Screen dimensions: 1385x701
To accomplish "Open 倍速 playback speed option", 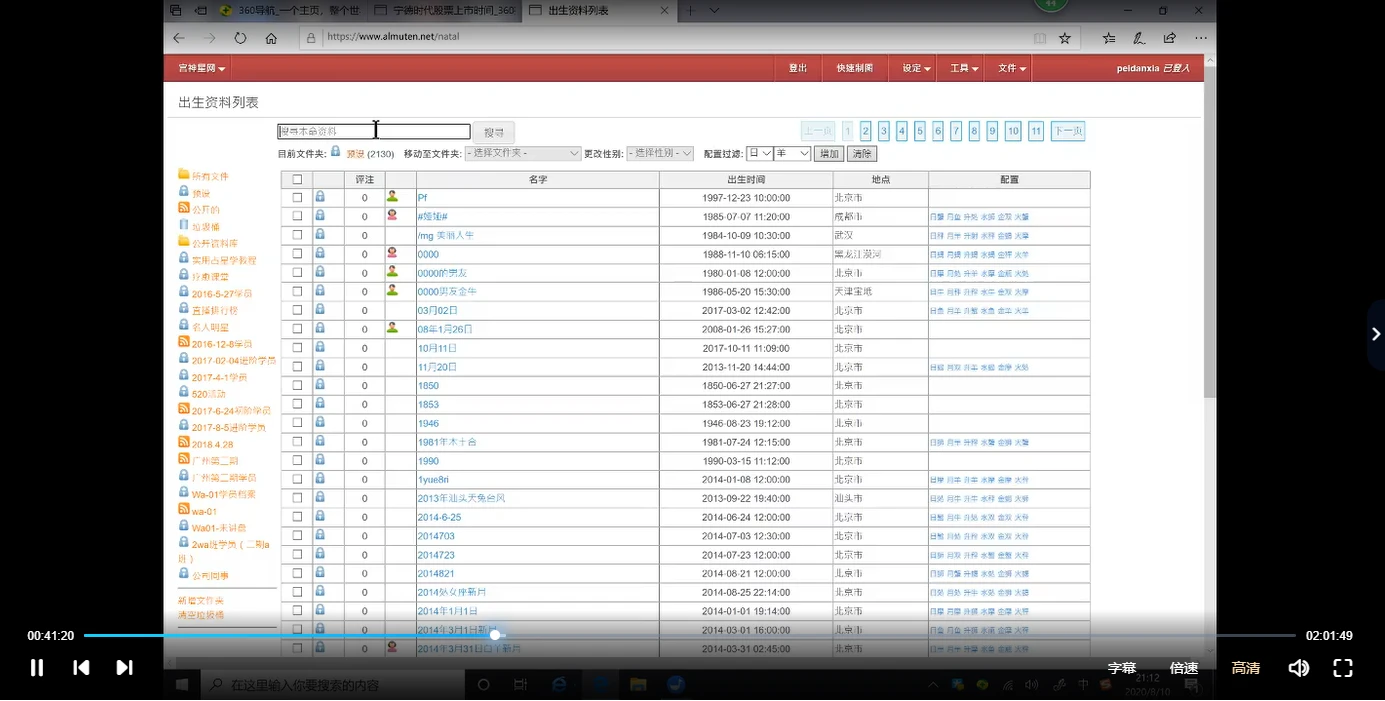I will coord(1184,668).
